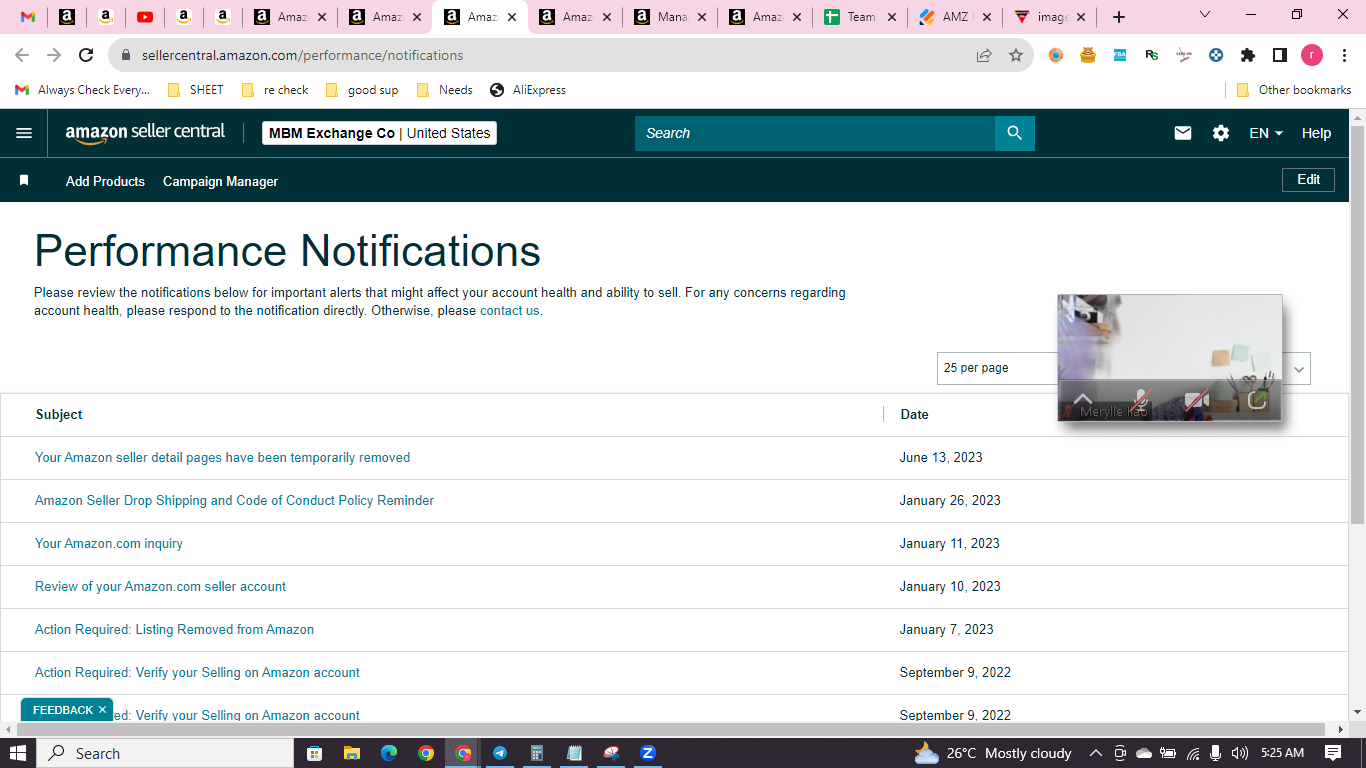The image size is (1366, 768).
Task: Go back using the browser back arrow
Action: (22, 55)
